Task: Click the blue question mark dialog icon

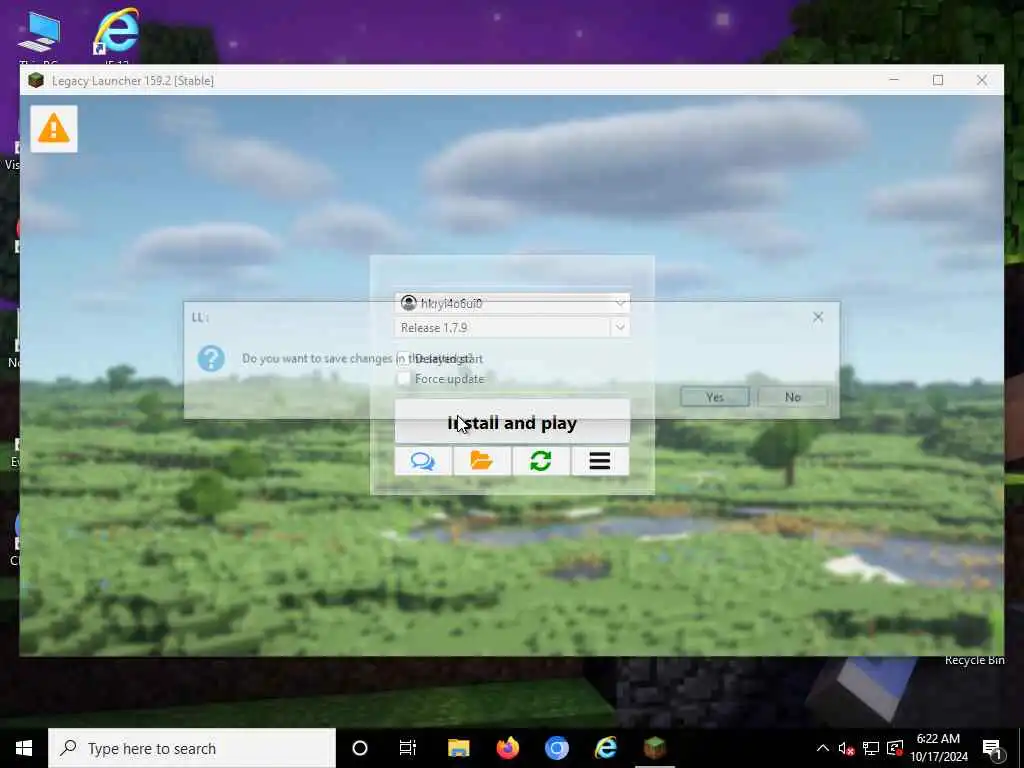Action: [x=211, y=359]
